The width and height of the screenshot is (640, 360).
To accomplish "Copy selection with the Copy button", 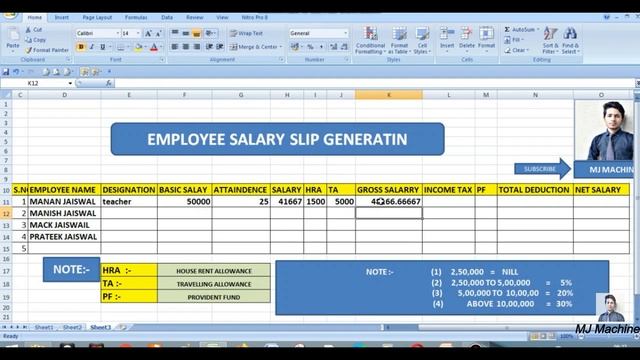I will [x=36, y=40].
